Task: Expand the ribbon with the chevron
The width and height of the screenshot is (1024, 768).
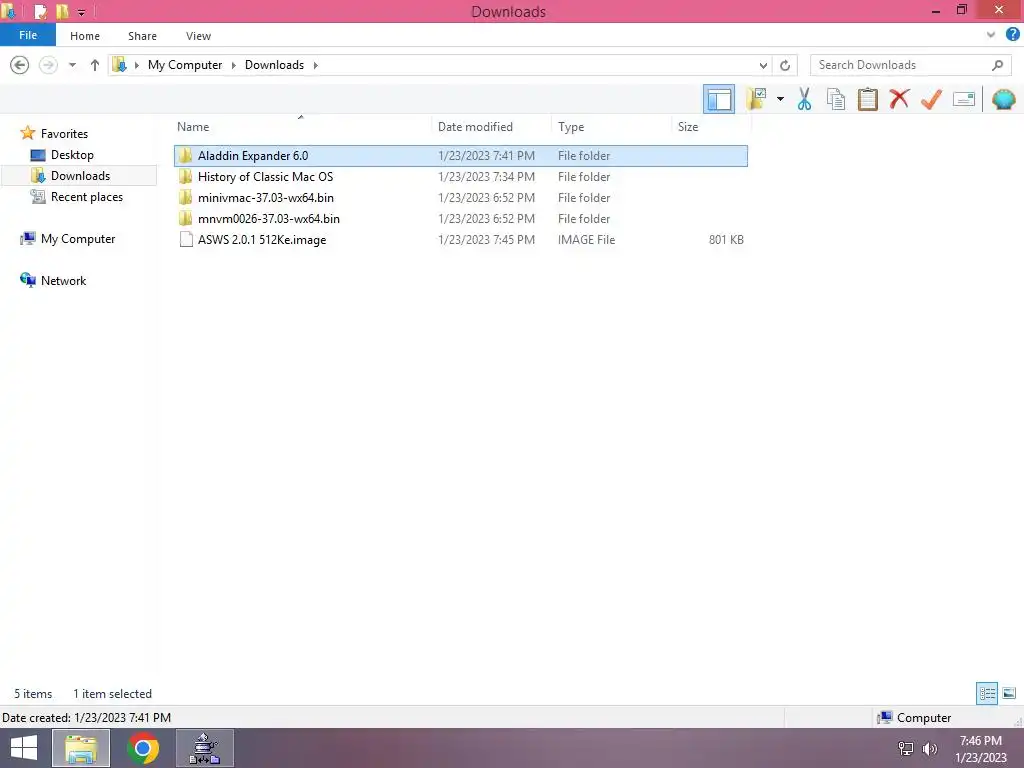Action: [x=991, y=35]
